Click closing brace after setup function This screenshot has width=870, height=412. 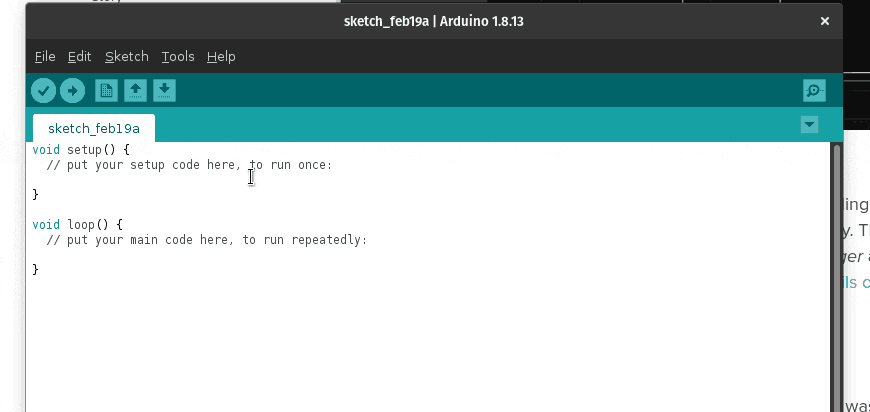pos(36,194)
